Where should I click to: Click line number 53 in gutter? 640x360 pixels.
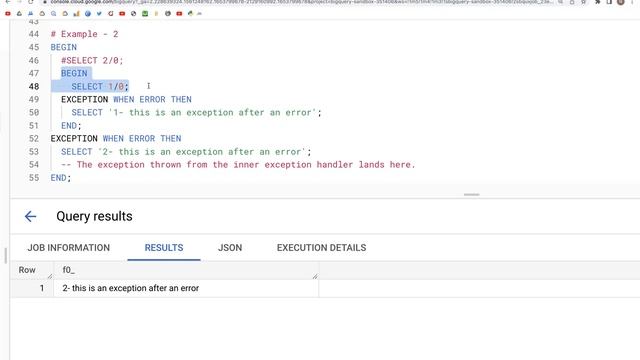[x=34, y=152]
